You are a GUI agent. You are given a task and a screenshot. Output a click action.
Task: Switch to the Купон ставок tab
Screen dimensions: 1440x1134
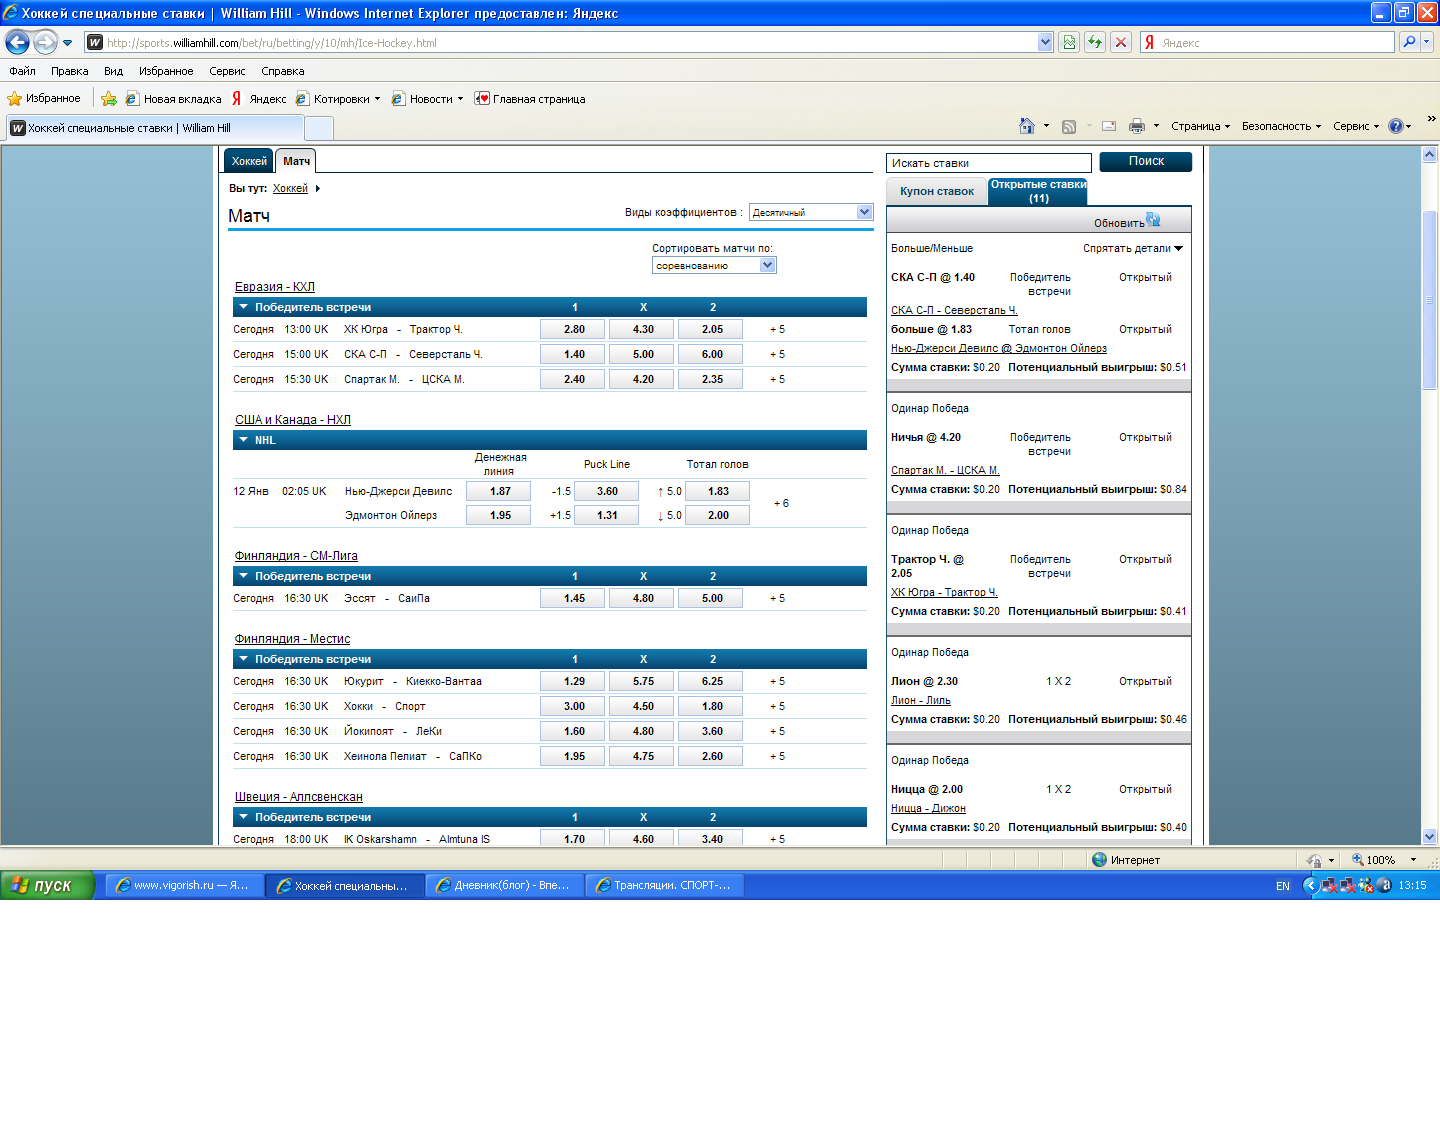pos(936,191)
